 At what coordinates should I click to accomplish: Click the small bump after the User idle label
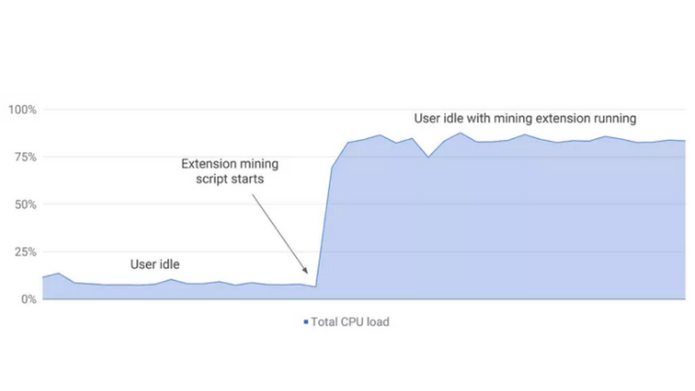171,280
